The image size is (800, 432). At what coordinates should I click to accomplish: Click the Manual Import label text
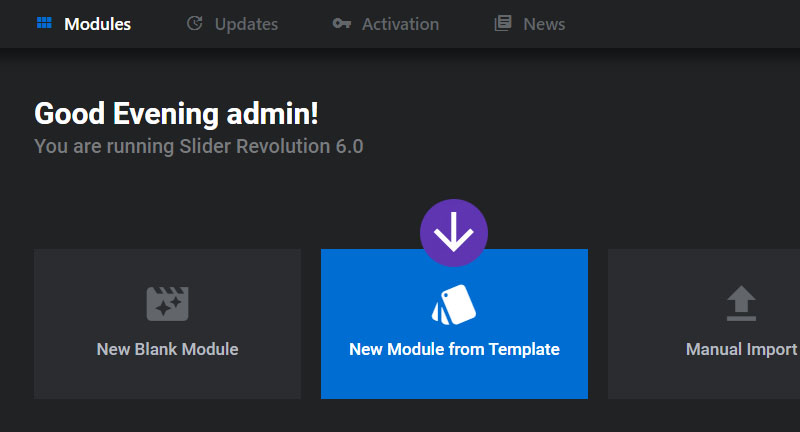click(741, 349)
